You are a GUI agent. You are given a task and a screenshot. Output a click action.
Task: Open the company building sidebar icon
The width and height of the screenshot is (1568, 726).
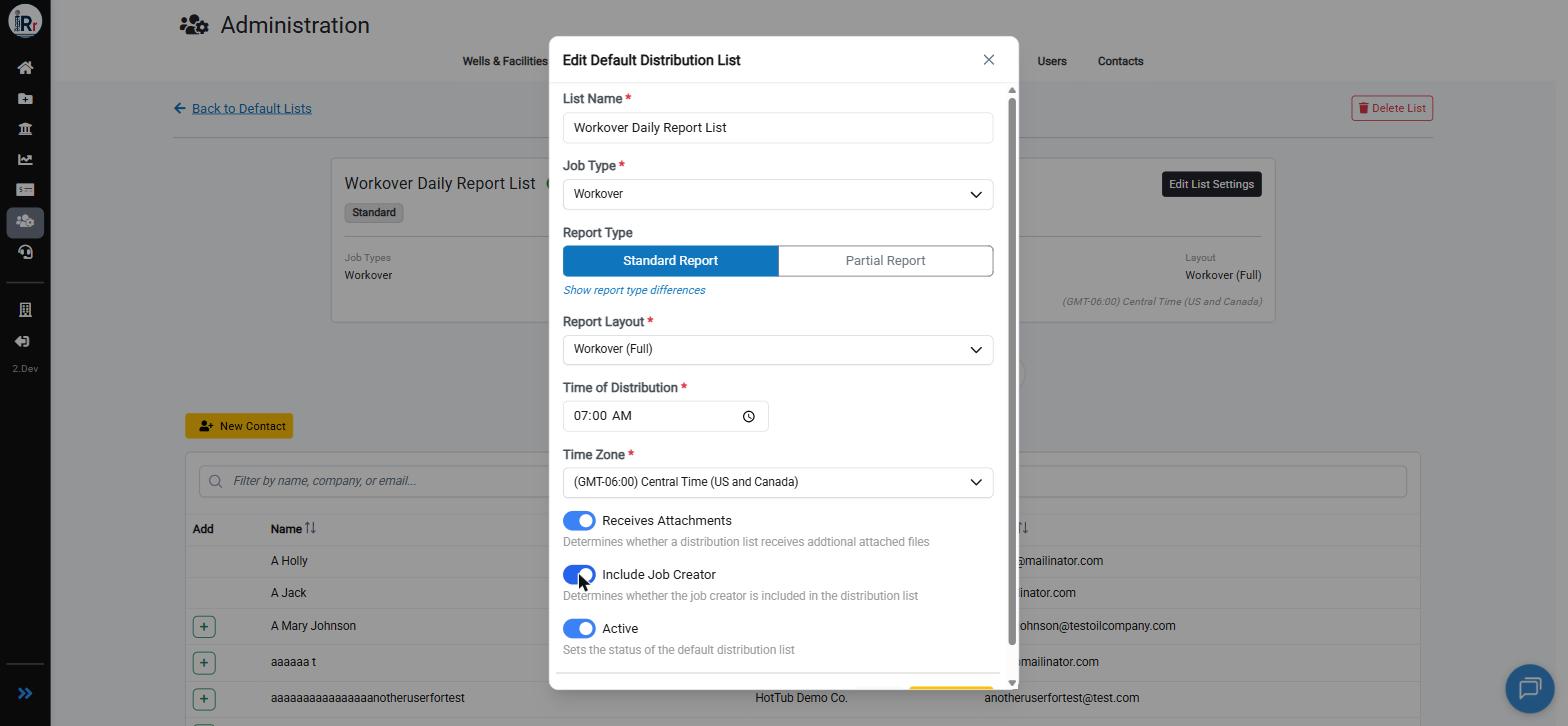click(x=25, y=310)
